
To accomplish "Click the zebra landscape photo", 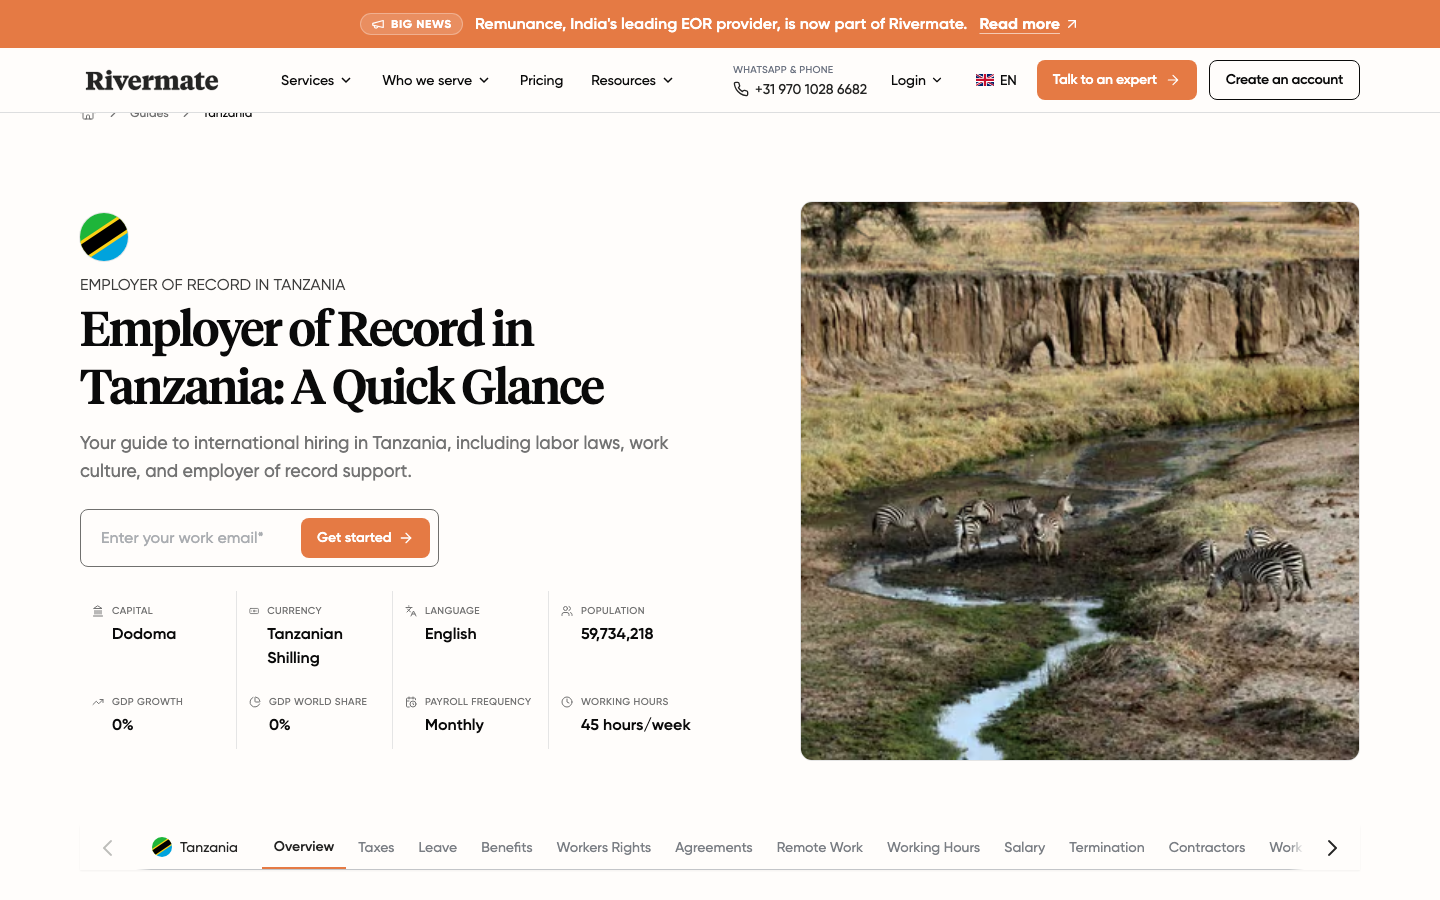I will 1080,481.
